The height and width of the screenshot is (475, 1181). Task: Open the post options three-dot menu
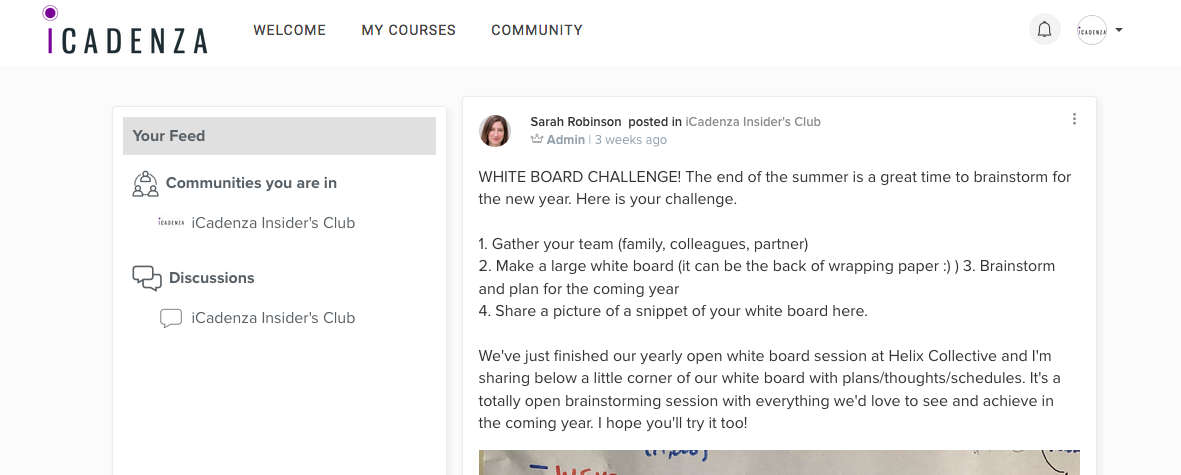point(1074,119)
